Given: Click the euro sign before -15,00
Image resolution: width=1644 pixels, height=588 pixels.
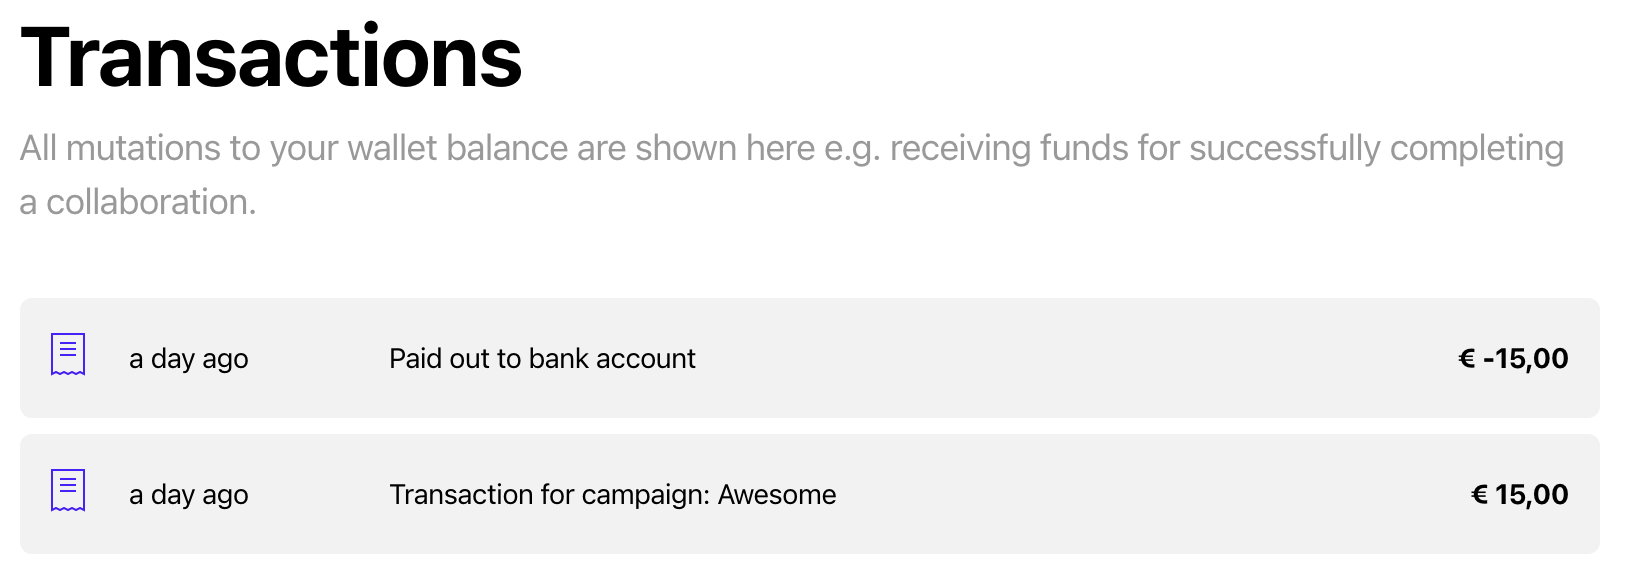Looking at the screenshot, I should pos(1467,359).
